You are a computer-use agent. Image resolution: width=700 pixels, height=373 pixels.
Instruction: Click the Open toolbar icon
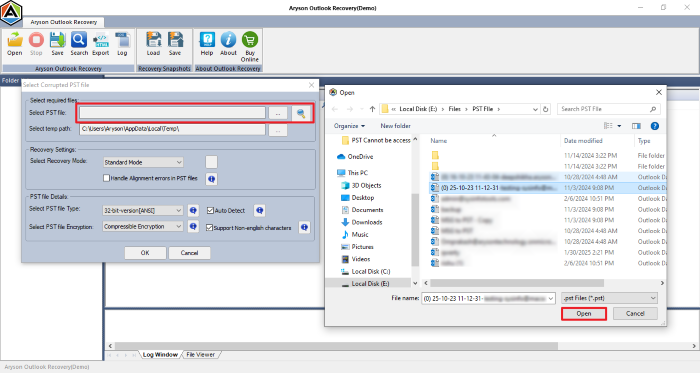coord(15,44)
